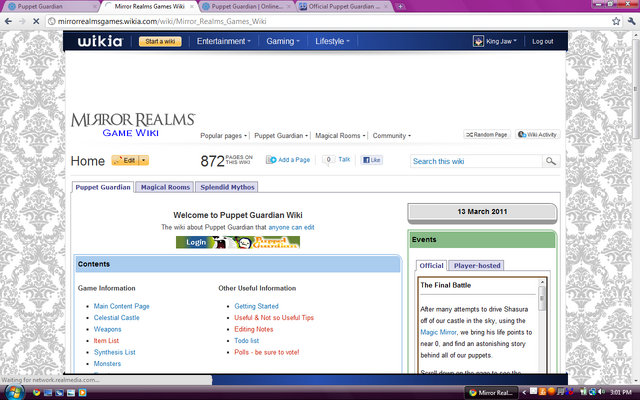Open Synthesis List link
The height and width of the screenshot is (400, 640).
pyautogui.click(x=115, y=352)
